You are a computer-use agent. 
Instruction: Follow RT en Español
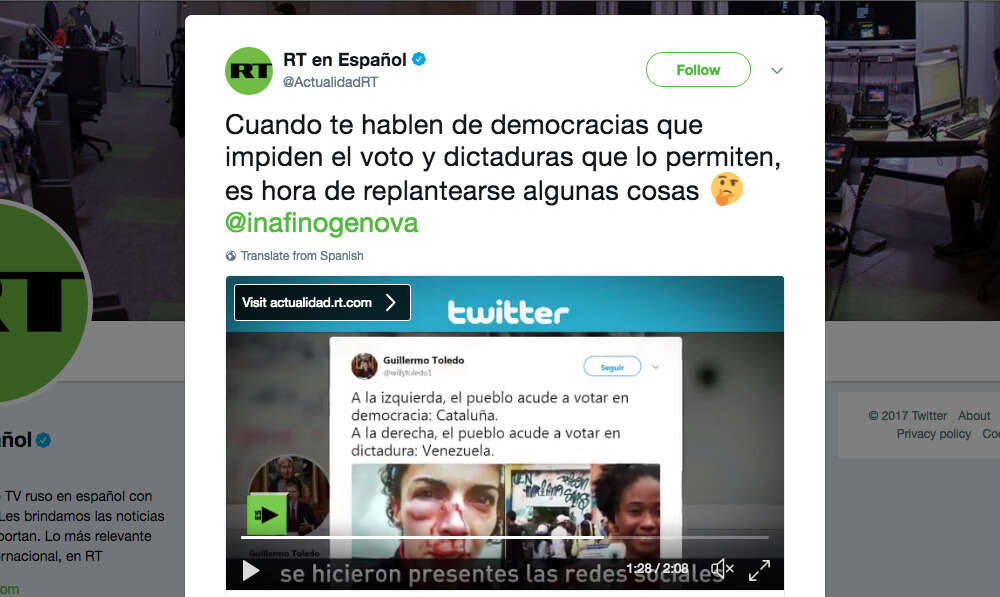pyautogui.click(x=698, y=70)
